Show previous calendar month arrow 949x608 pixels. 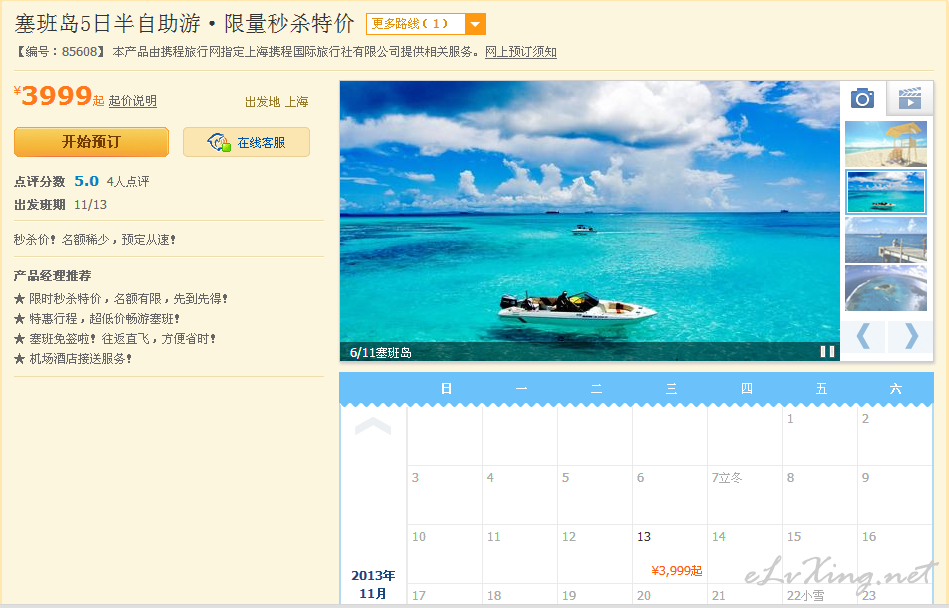373,426
